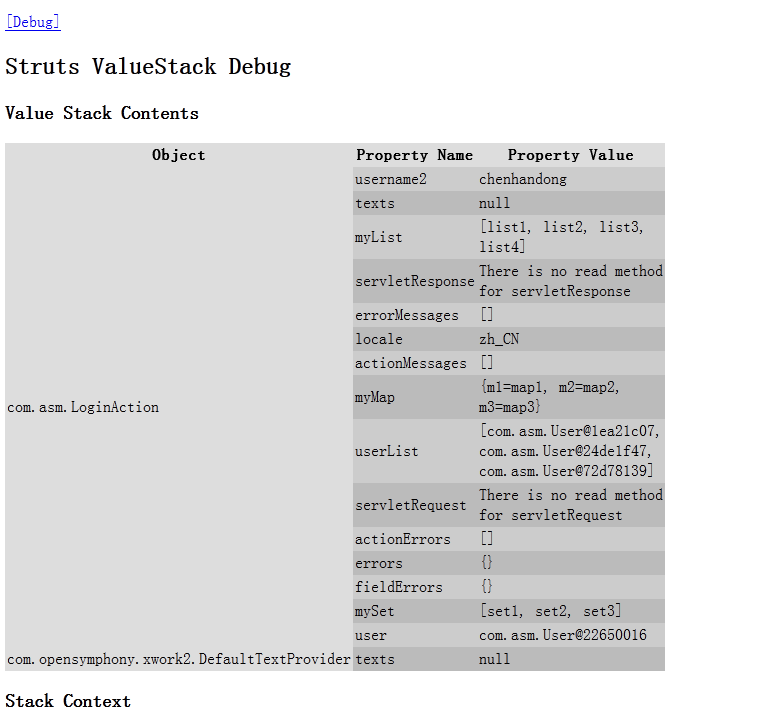Click the com.asm.User@22650016 value
Viewport: 764px width, 719px height.
(562, 635)
